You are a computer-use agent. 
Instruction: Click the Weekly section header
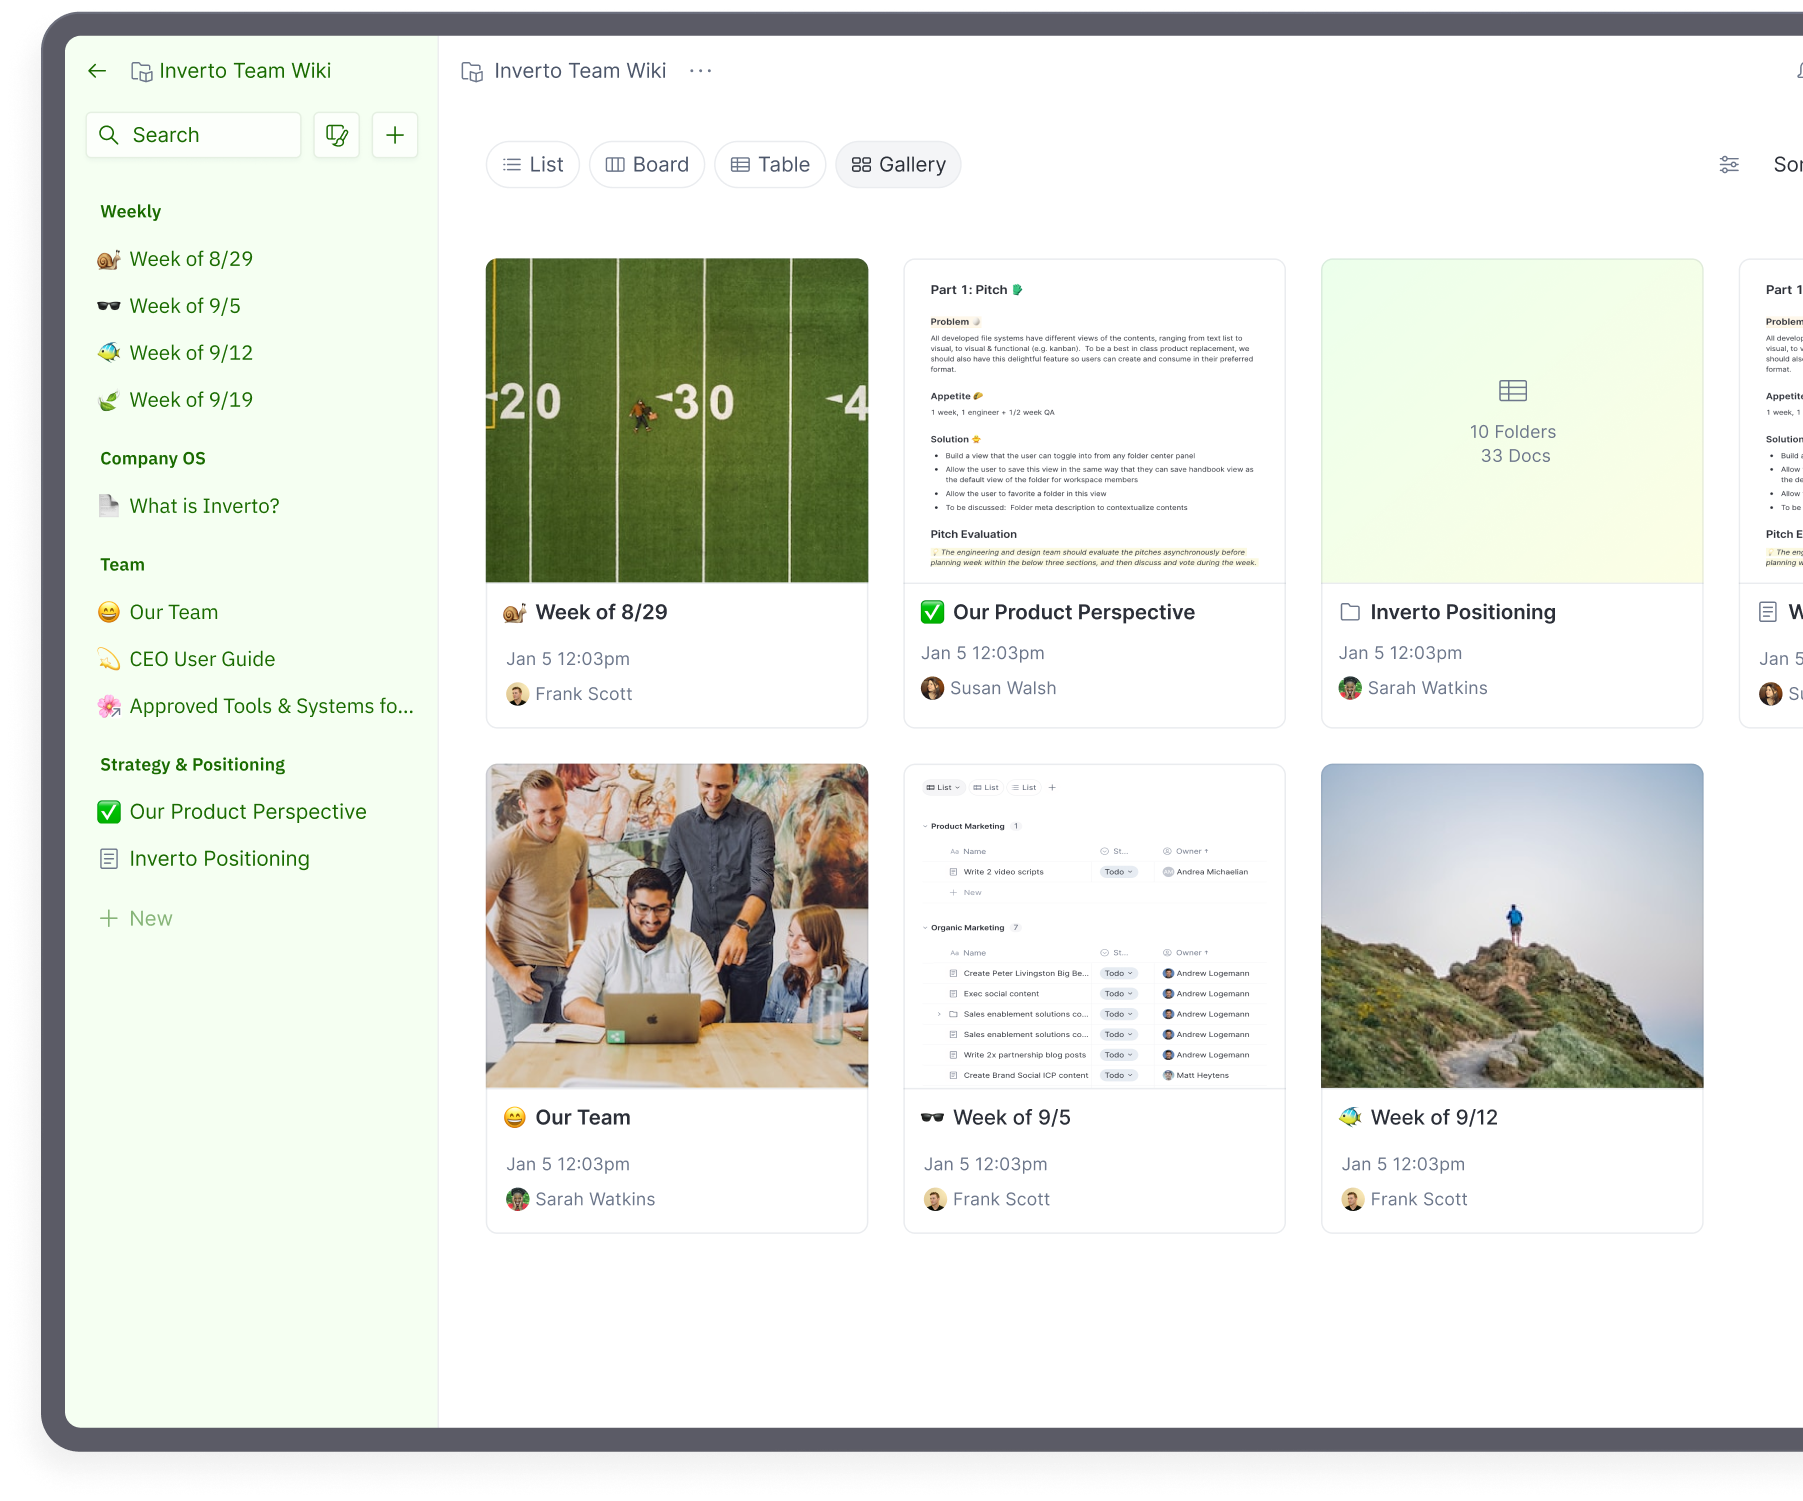(x=131, y=212)
